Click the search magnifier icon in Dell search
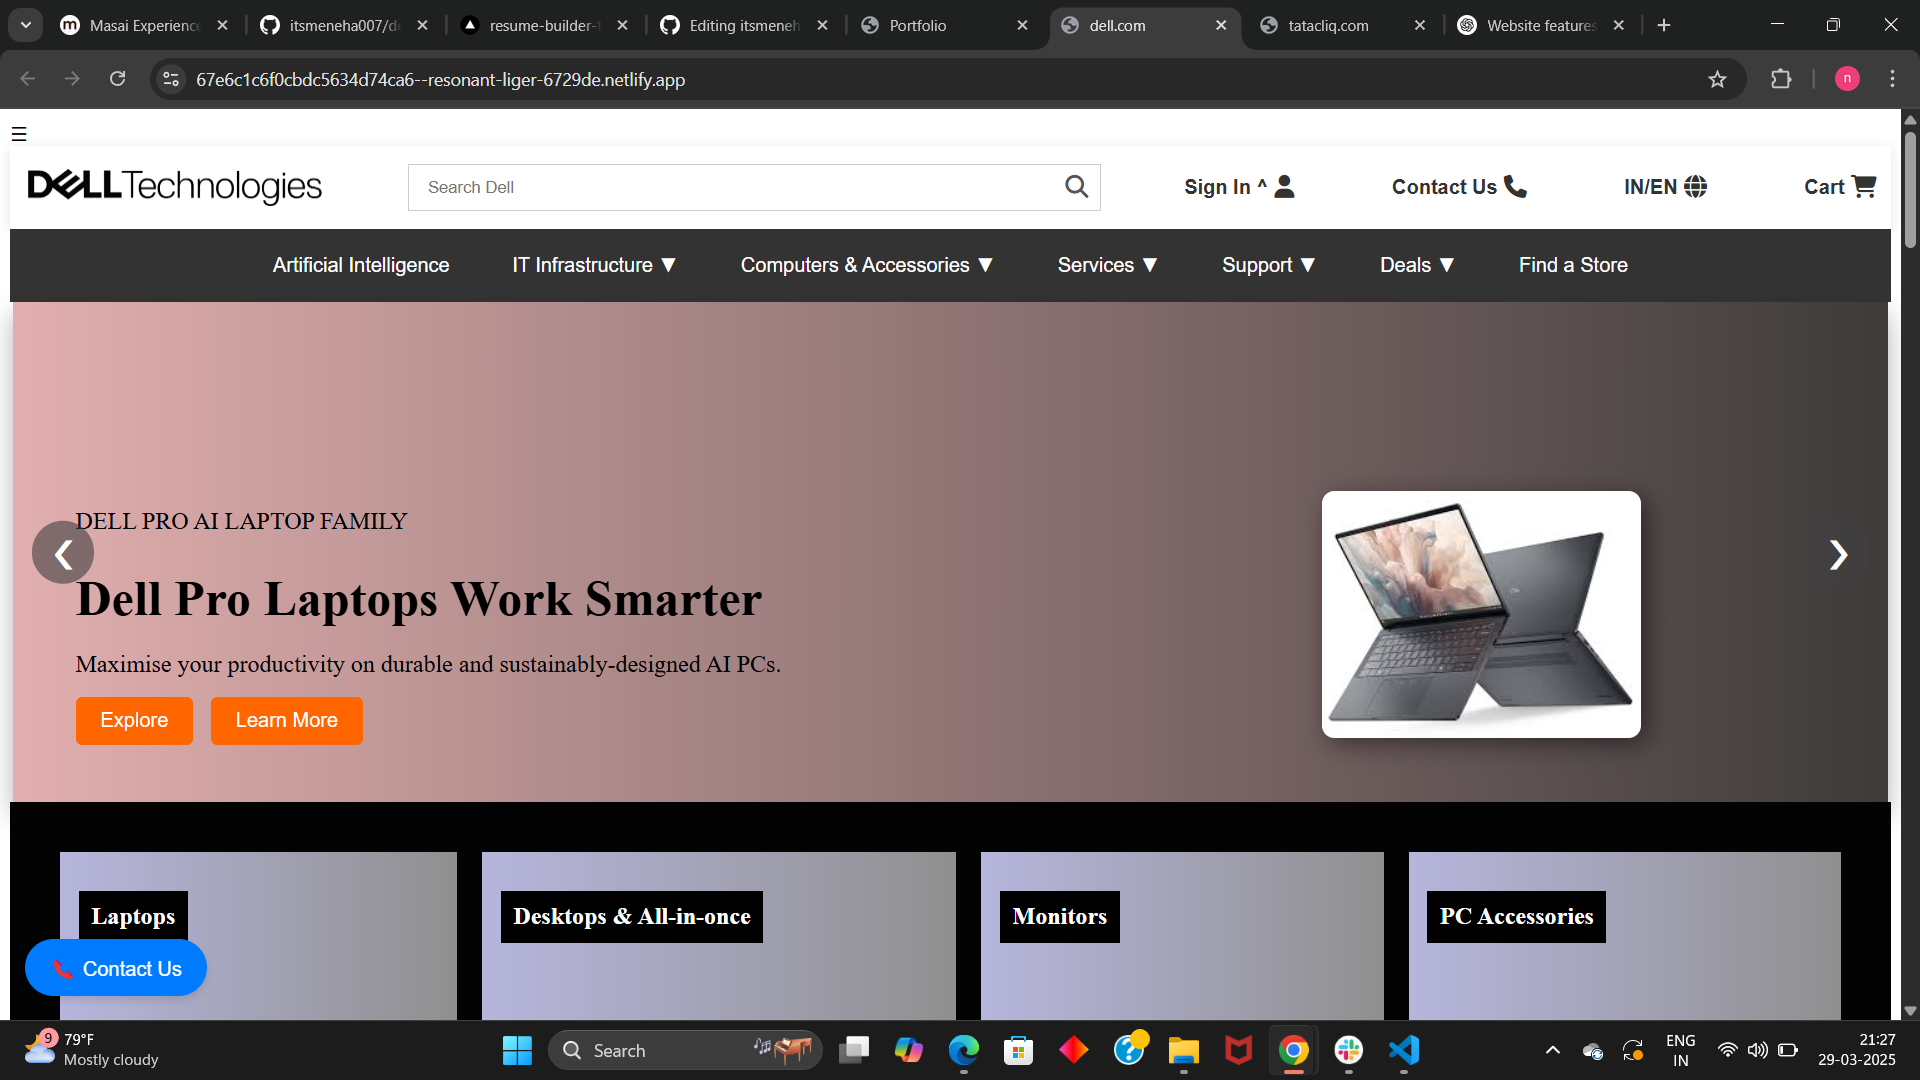 tap(1076, 187)
